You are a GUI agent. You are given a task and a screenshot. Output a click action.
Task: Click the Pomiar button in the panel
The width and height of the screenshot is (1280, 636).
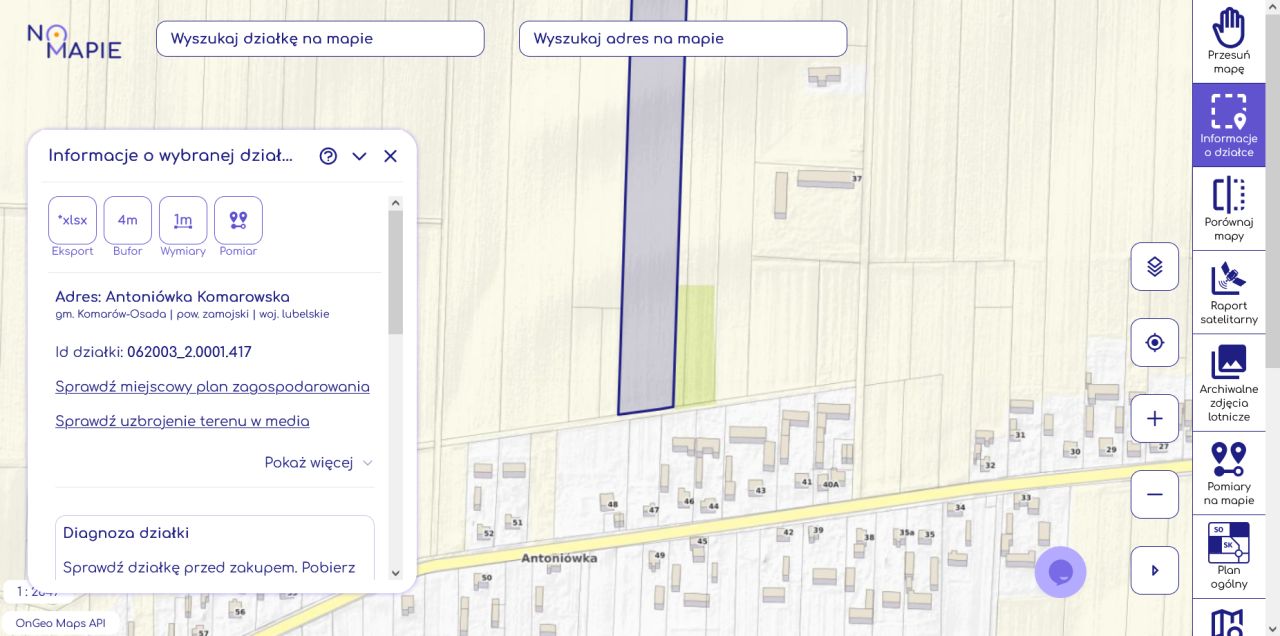238,220
